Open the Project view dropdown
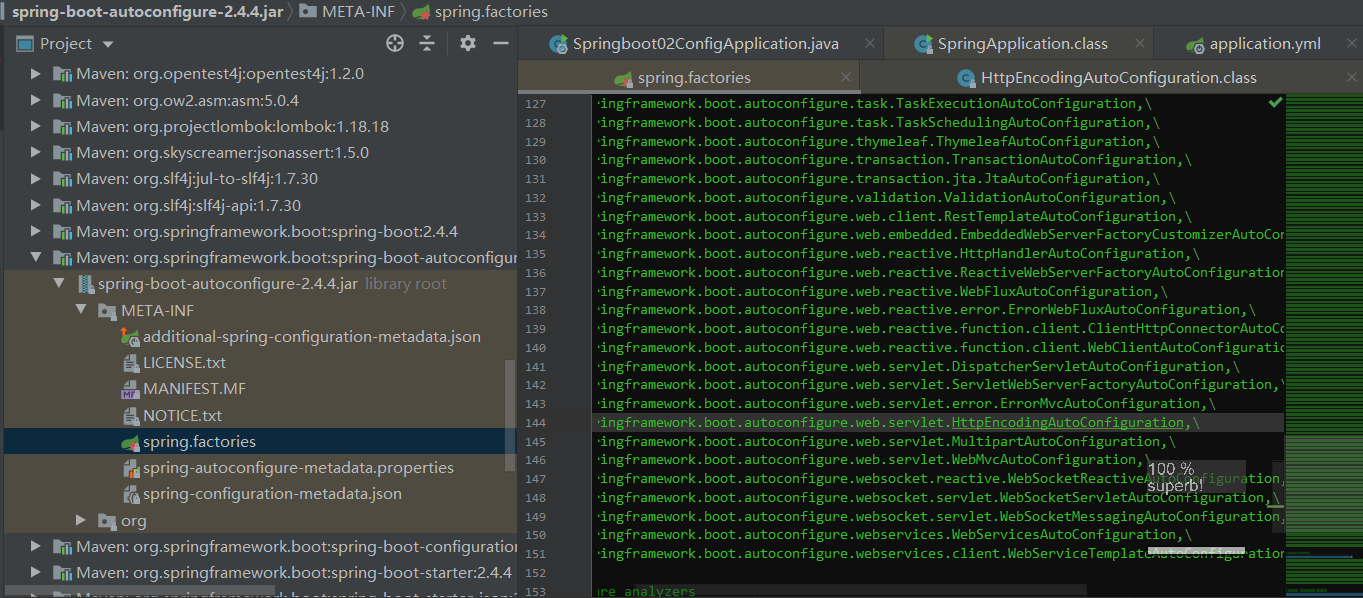The height and width of the screenshot is (598, 1363). click(108, 44)
